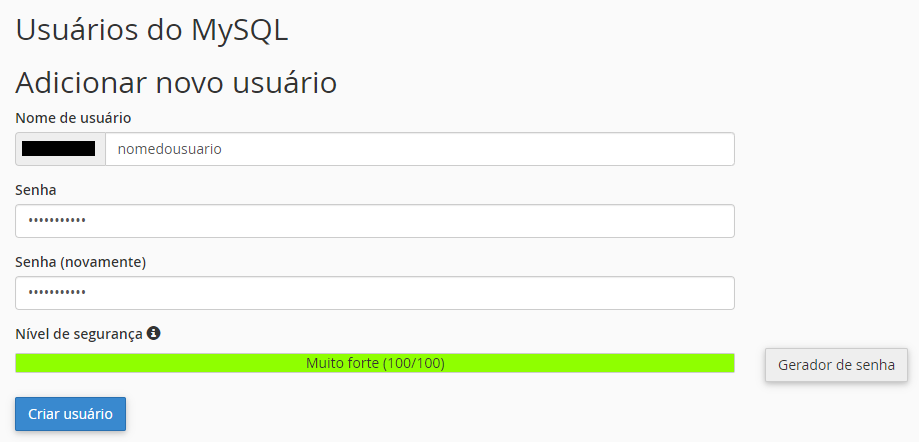Image resolution: width=919 pixels, height=442 pixels.
Task: Click the Senha (novamente) label text
Action: pyautogui.click(x=80, y=262)
